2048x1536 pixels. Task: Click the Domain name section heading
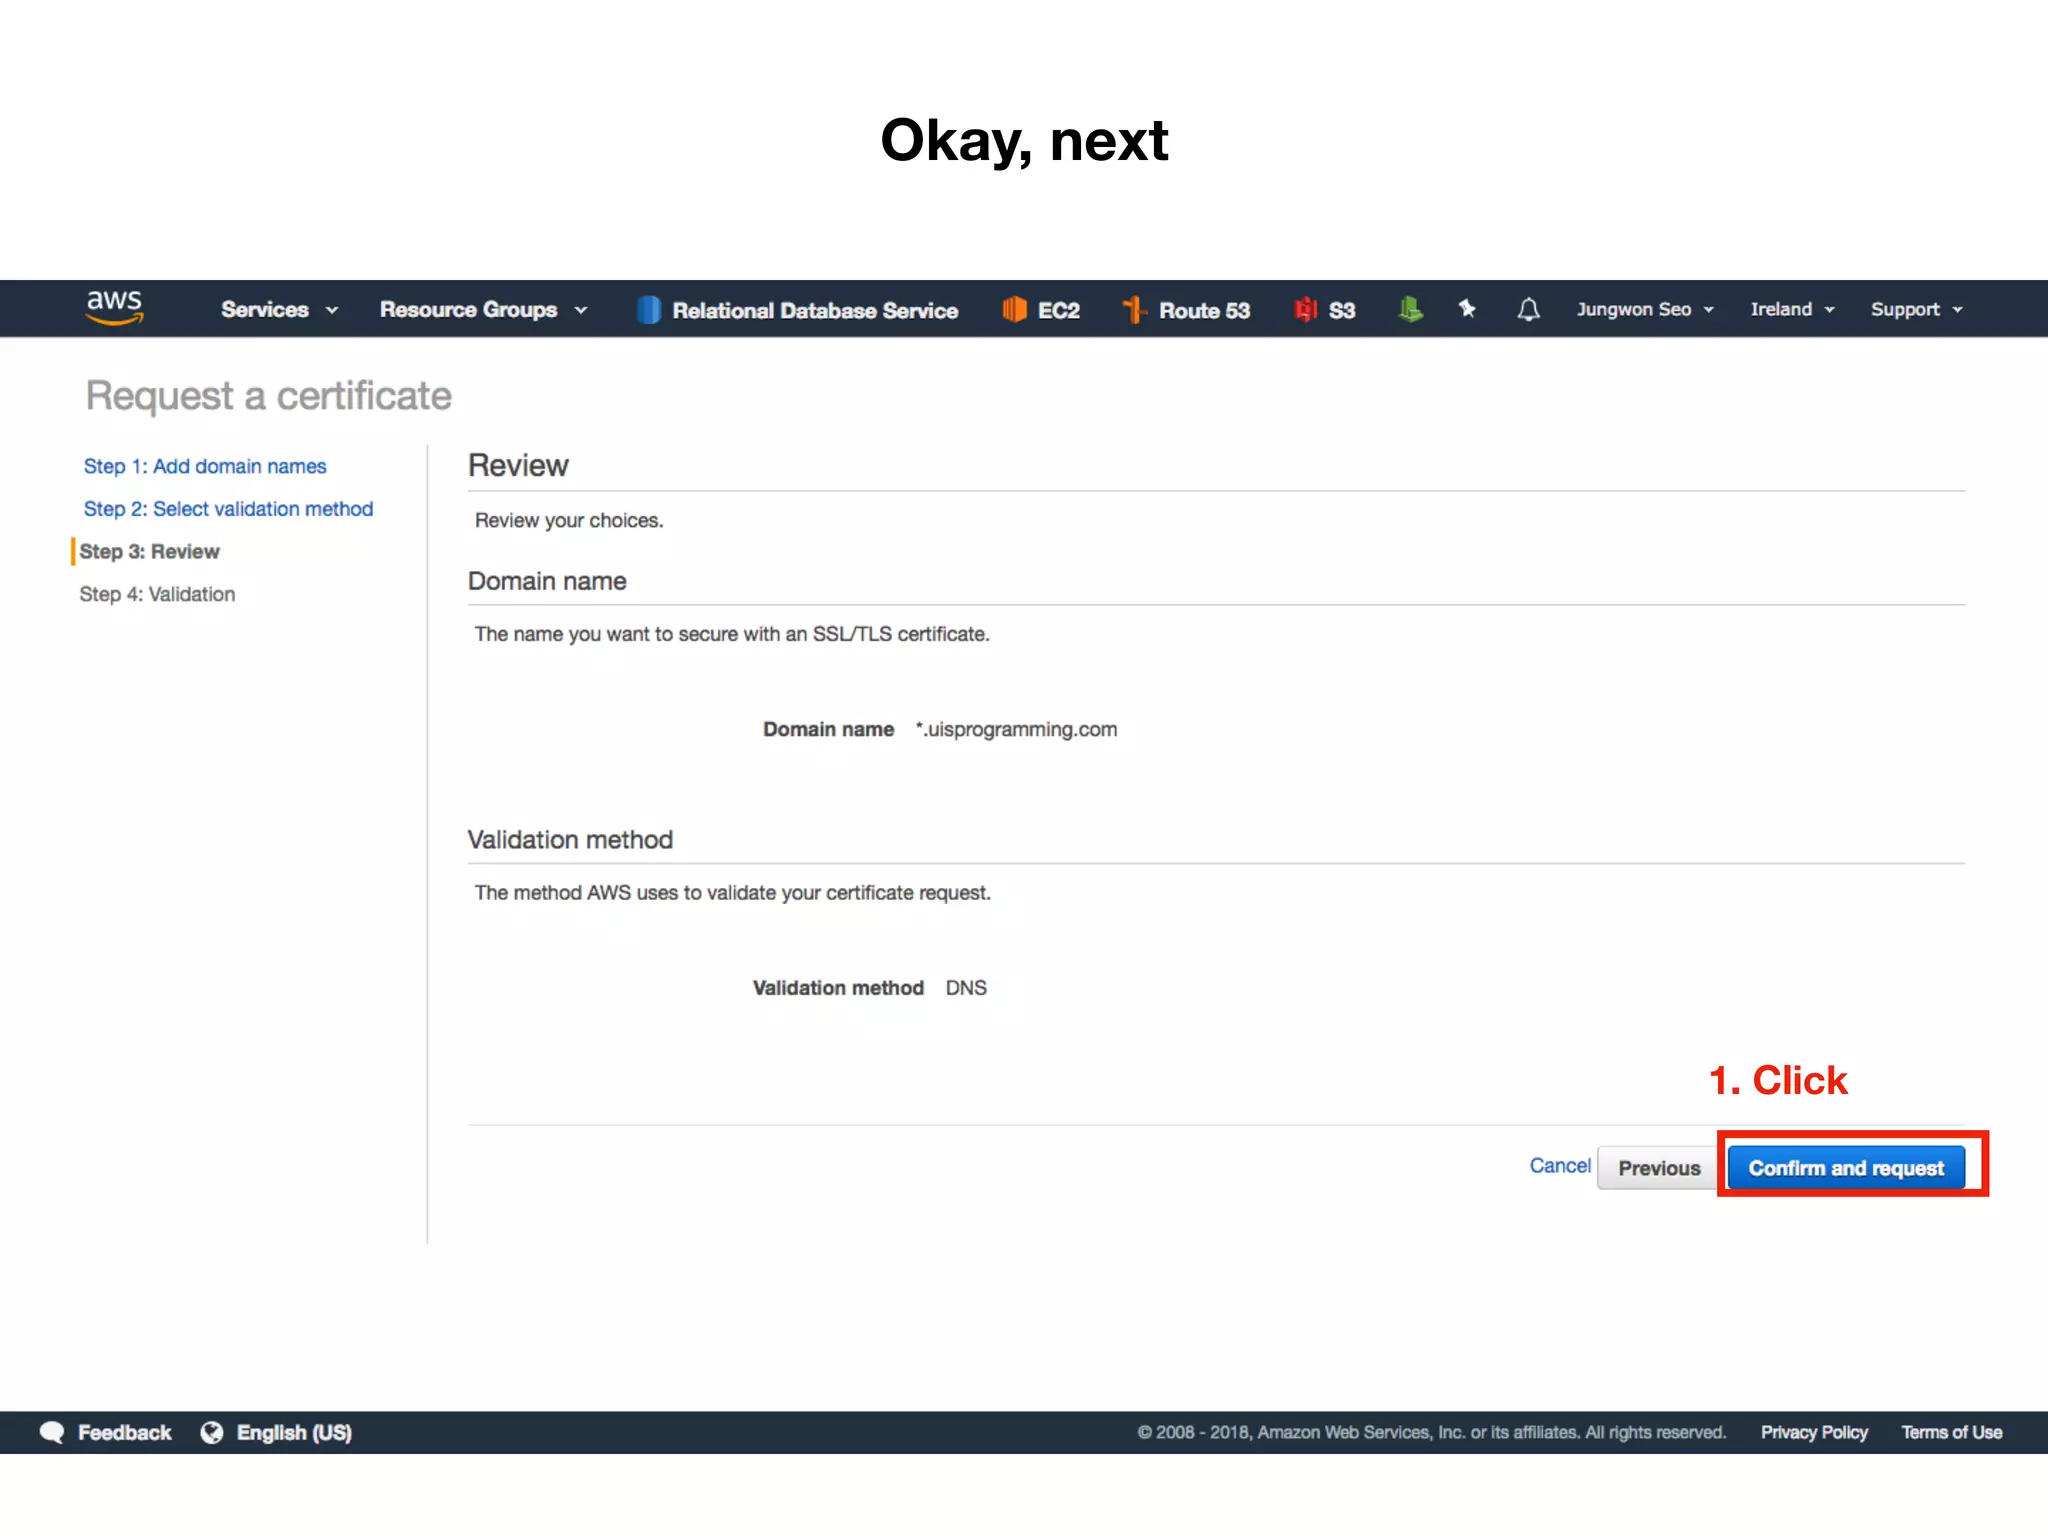(547, 581)
